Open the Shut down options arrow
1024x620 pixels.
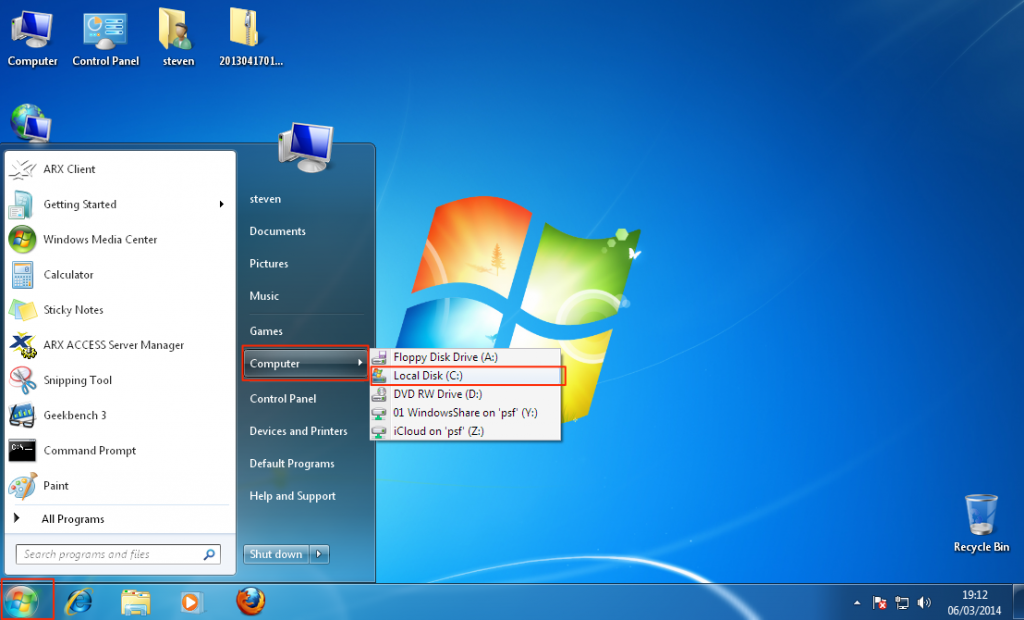(319, 555)
